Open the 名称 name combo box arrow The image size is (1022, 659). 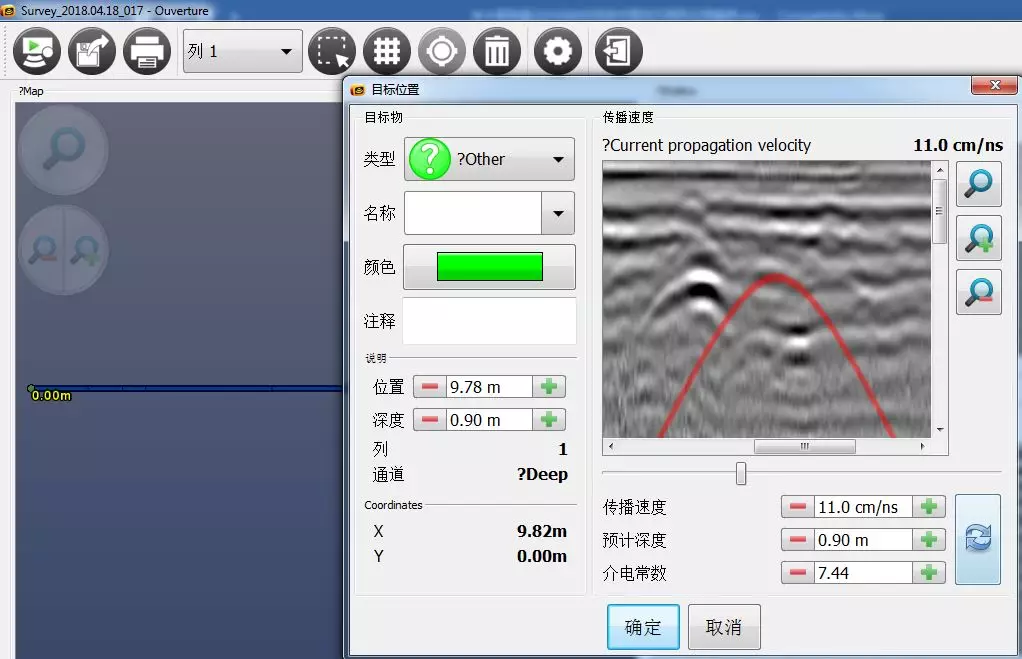pos(557,213)
